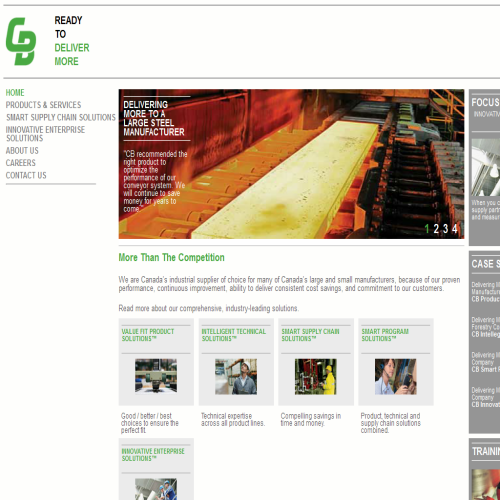Show slide 4 of the banner
500x500 pixels.
coord(455,229)
